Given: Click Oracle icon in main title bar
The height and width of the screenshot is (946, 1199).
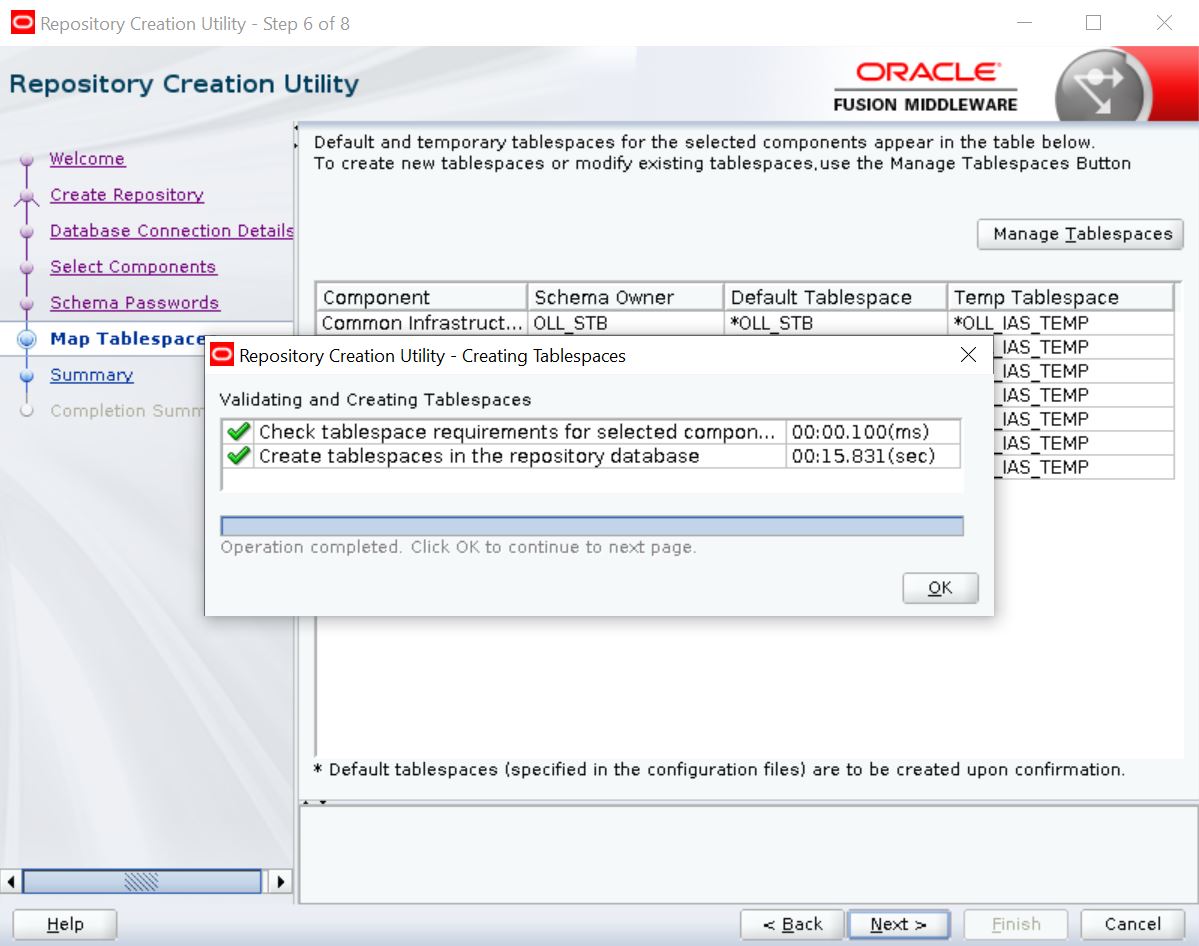Looking at the screenshot, I should click(22, 23).
